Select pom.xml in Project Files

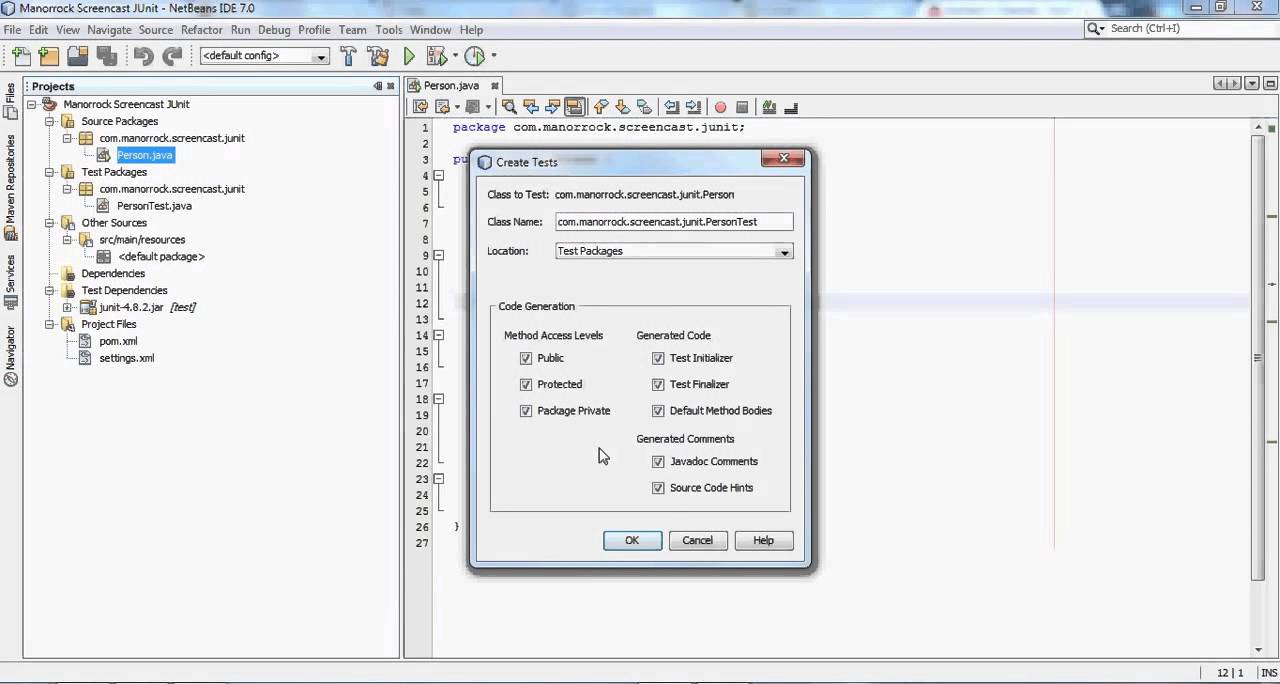click(118, 341)
